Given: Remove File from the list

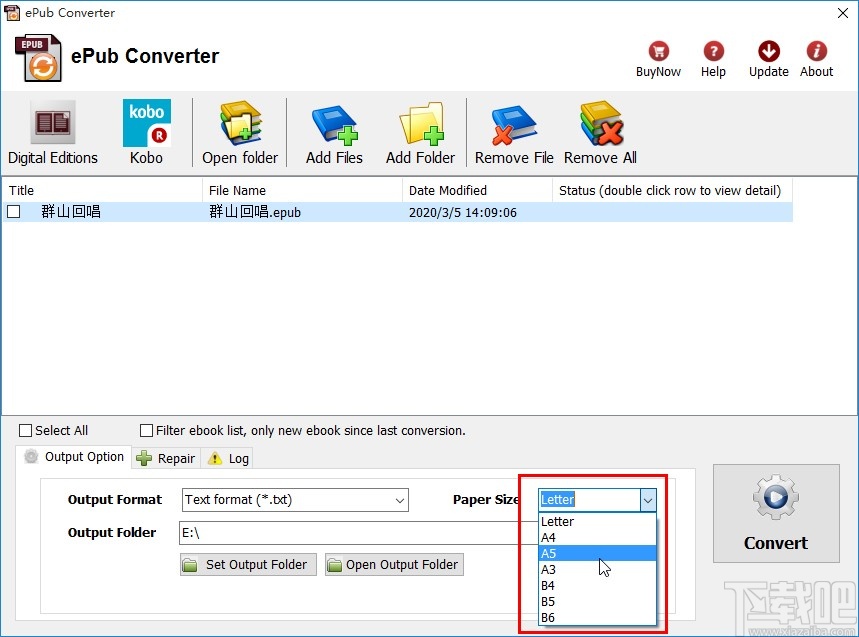Looking at the screenshot, I should pyautogui.click(x=514, y=132).
